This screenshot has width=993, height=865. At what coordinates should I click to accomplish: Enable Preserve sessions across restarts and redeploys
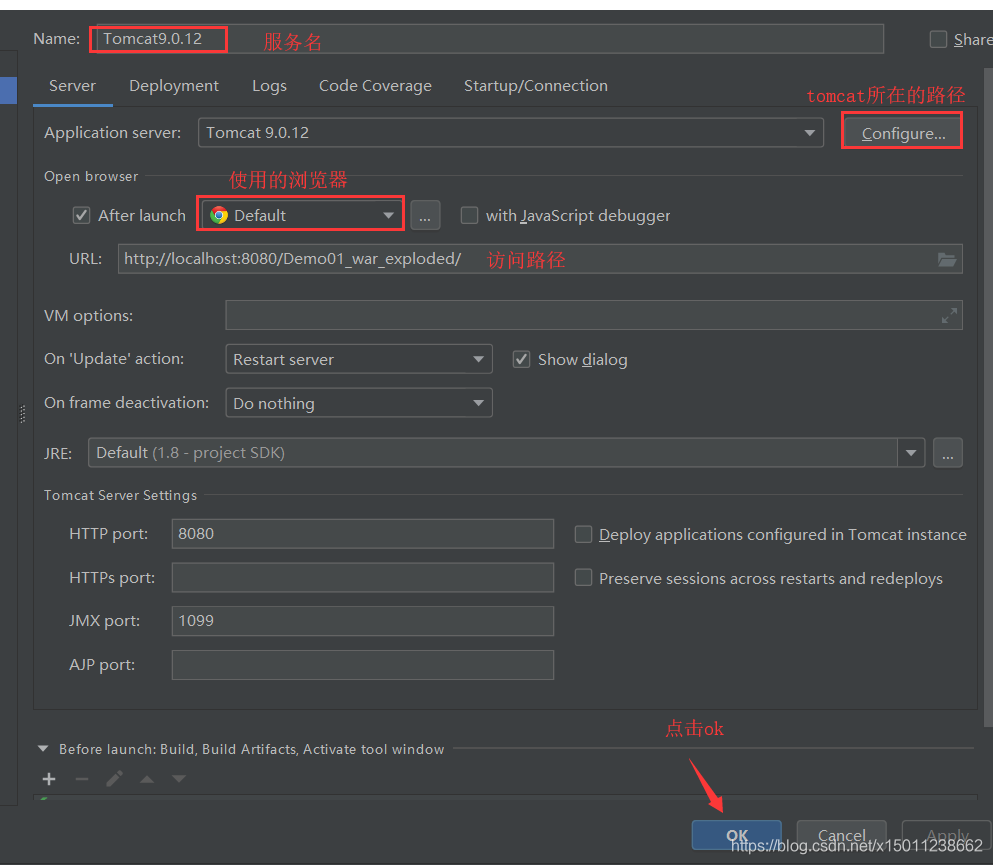[583, 578]
